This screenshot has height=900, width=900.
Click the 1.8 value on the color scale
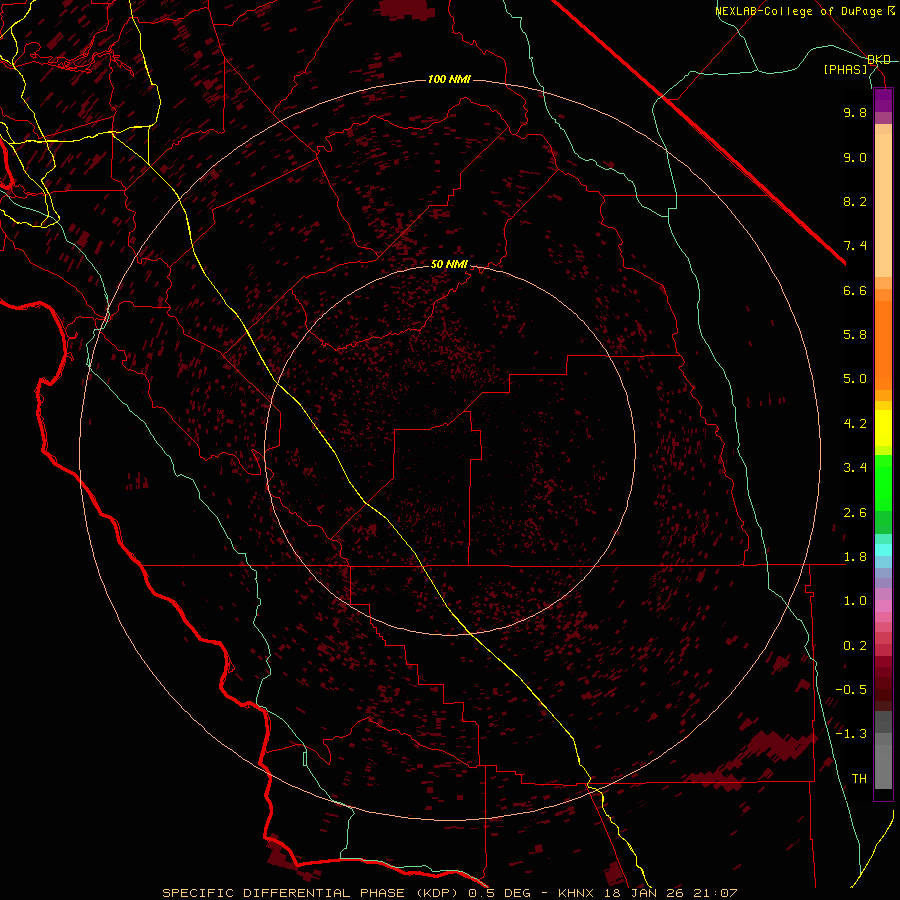click(x=855, y=557)
